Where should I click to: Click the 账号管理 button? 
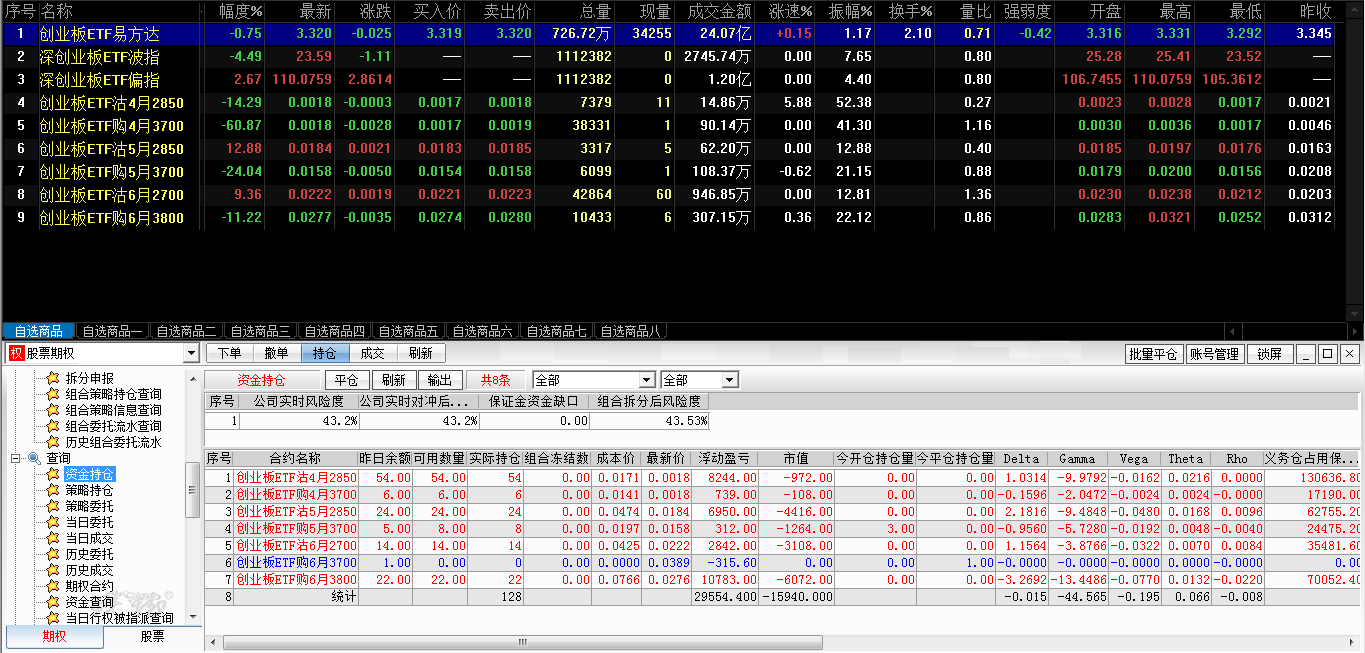click(x=1214, y=354)
